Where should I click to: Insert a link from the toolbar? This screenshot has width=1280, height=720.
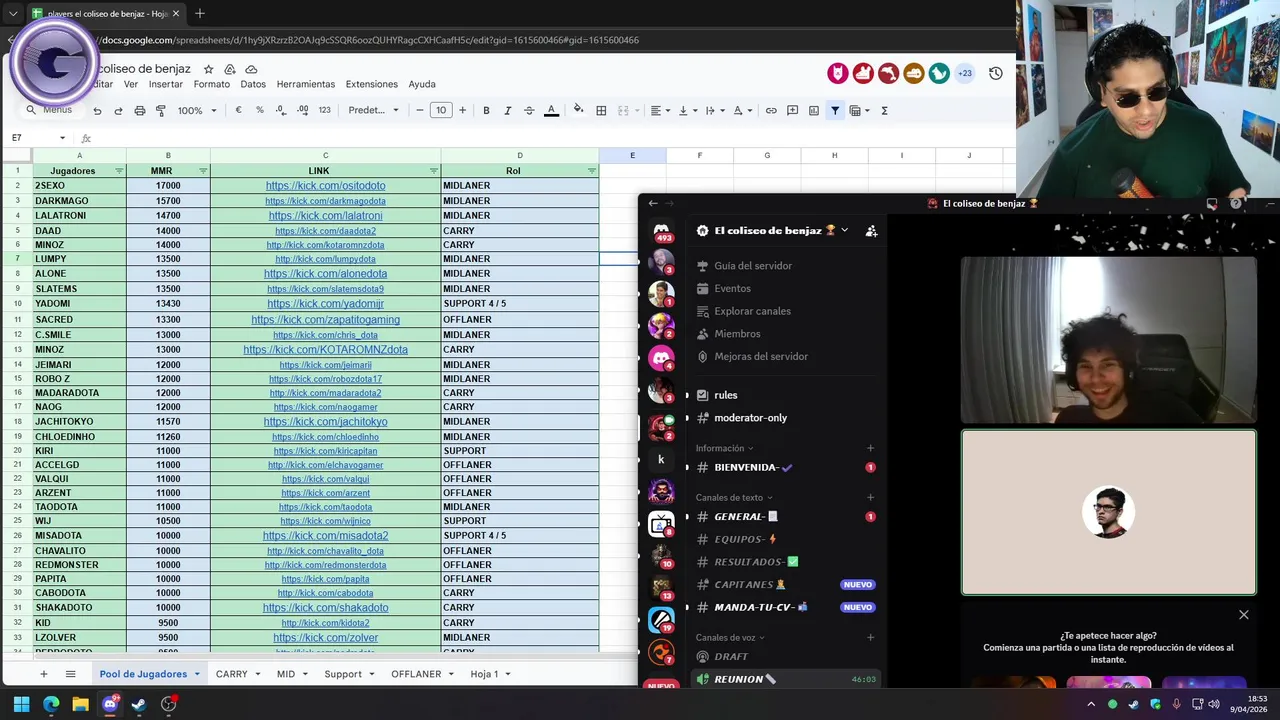(x=771, y=111)
